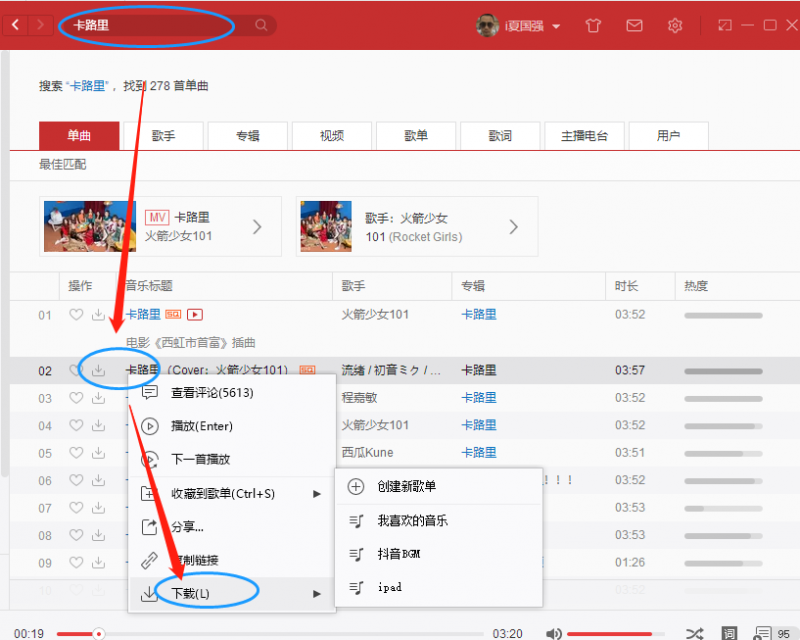Download song in row 06
Screen dimensions: 800x640
[x=98, y=480]
